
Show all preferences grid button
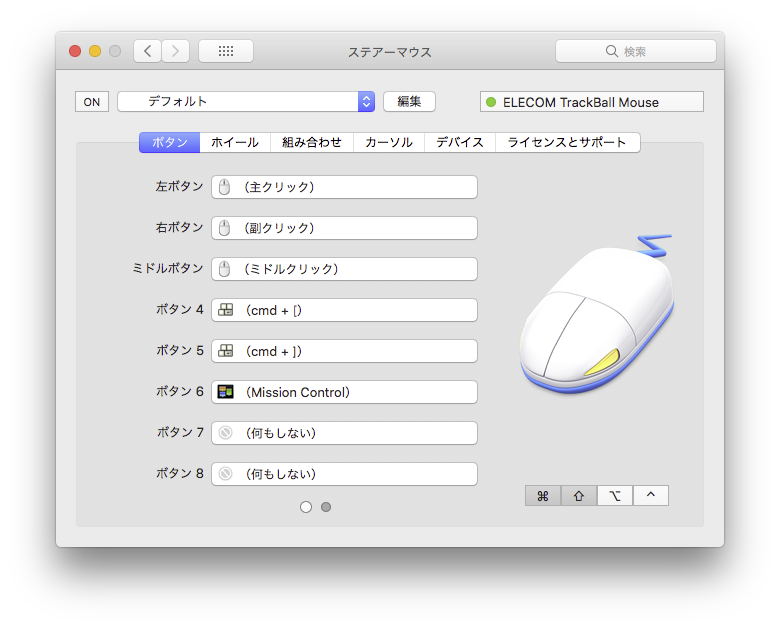[226, 51]
